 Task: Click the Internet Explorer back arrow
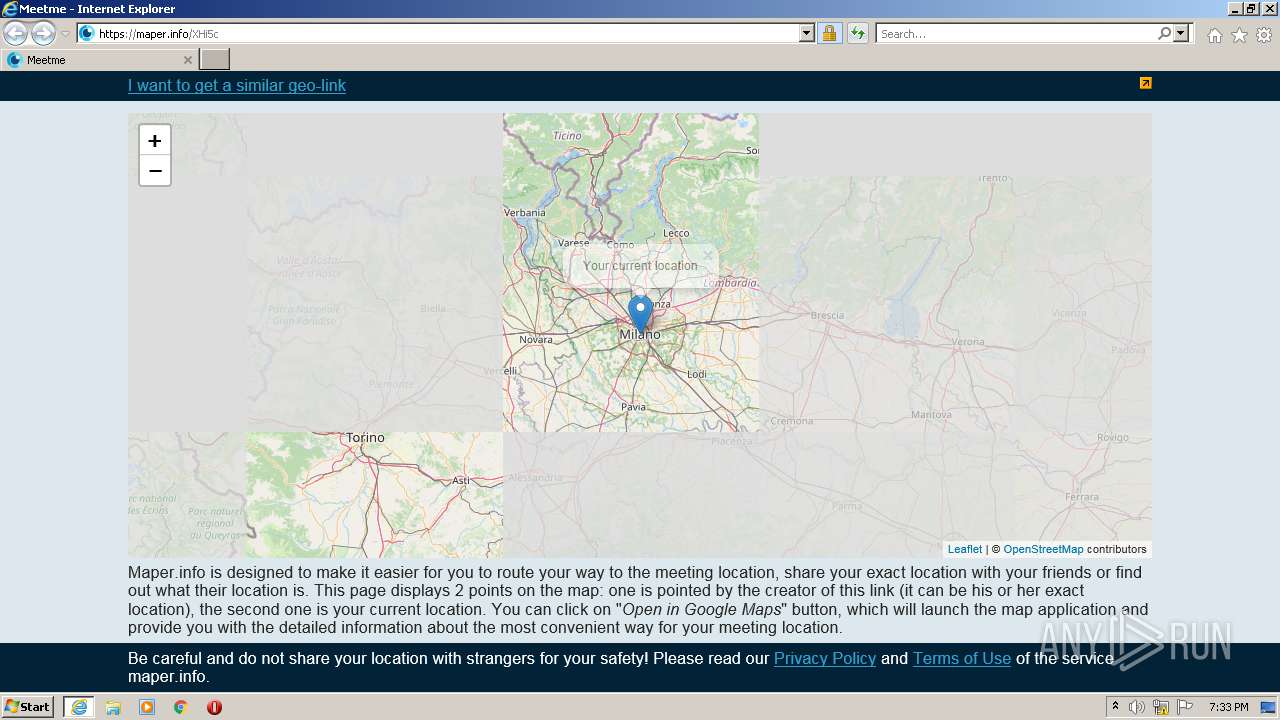coord(15,33)
